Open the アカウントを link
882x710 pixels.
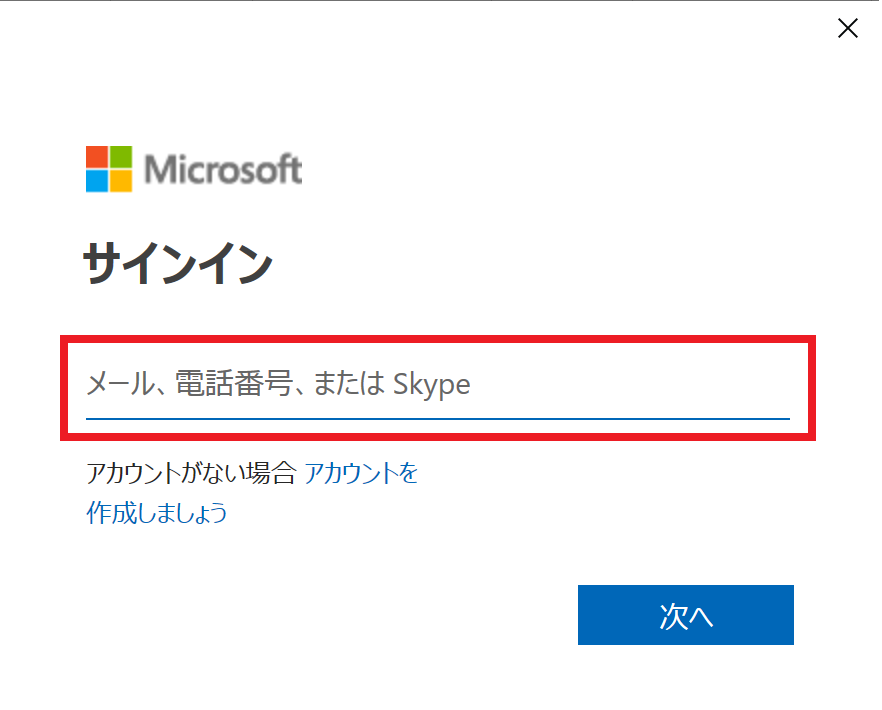click(x=361, y=473)
